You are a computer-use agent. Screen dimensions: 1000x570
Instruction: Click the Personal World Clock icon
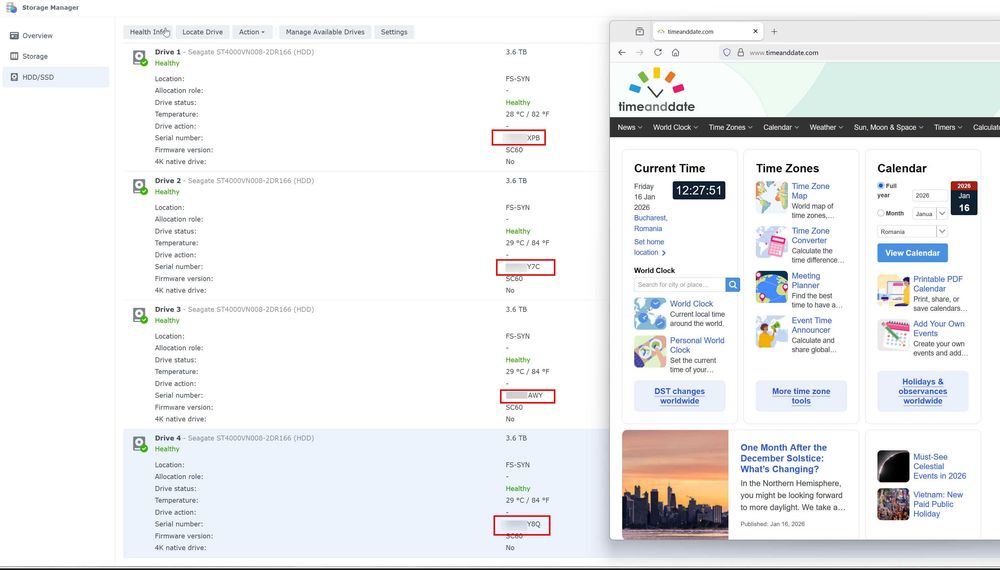tap(650, 352)
